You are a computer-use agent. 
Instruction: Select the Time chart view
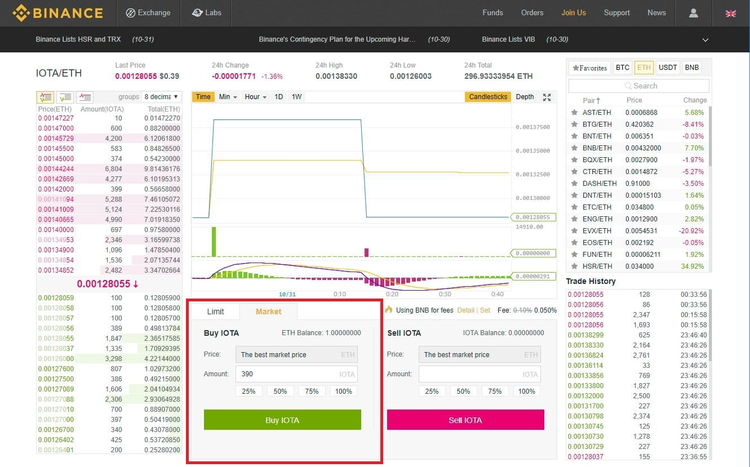(x=203, y=97)
